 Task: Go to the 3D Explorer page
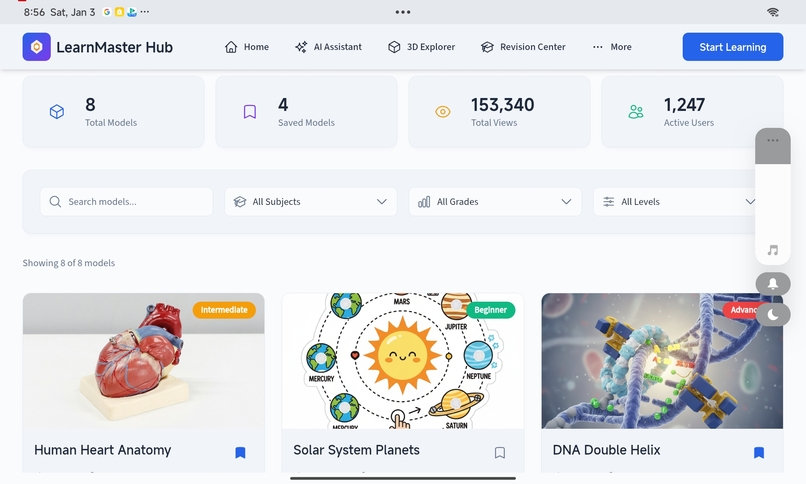click(x=422, y=47)
